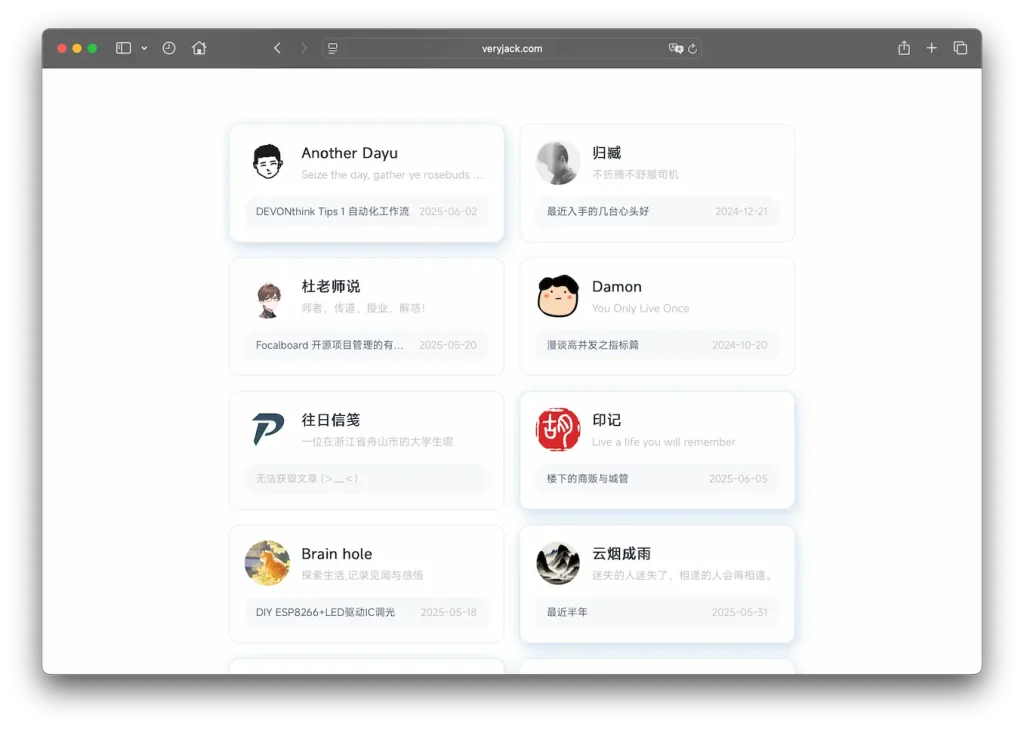Expand the sidebar tab group dropdown arrow
Image resolution: width=1024 pixels, height=730 pixels.
(x=144, y=48)
